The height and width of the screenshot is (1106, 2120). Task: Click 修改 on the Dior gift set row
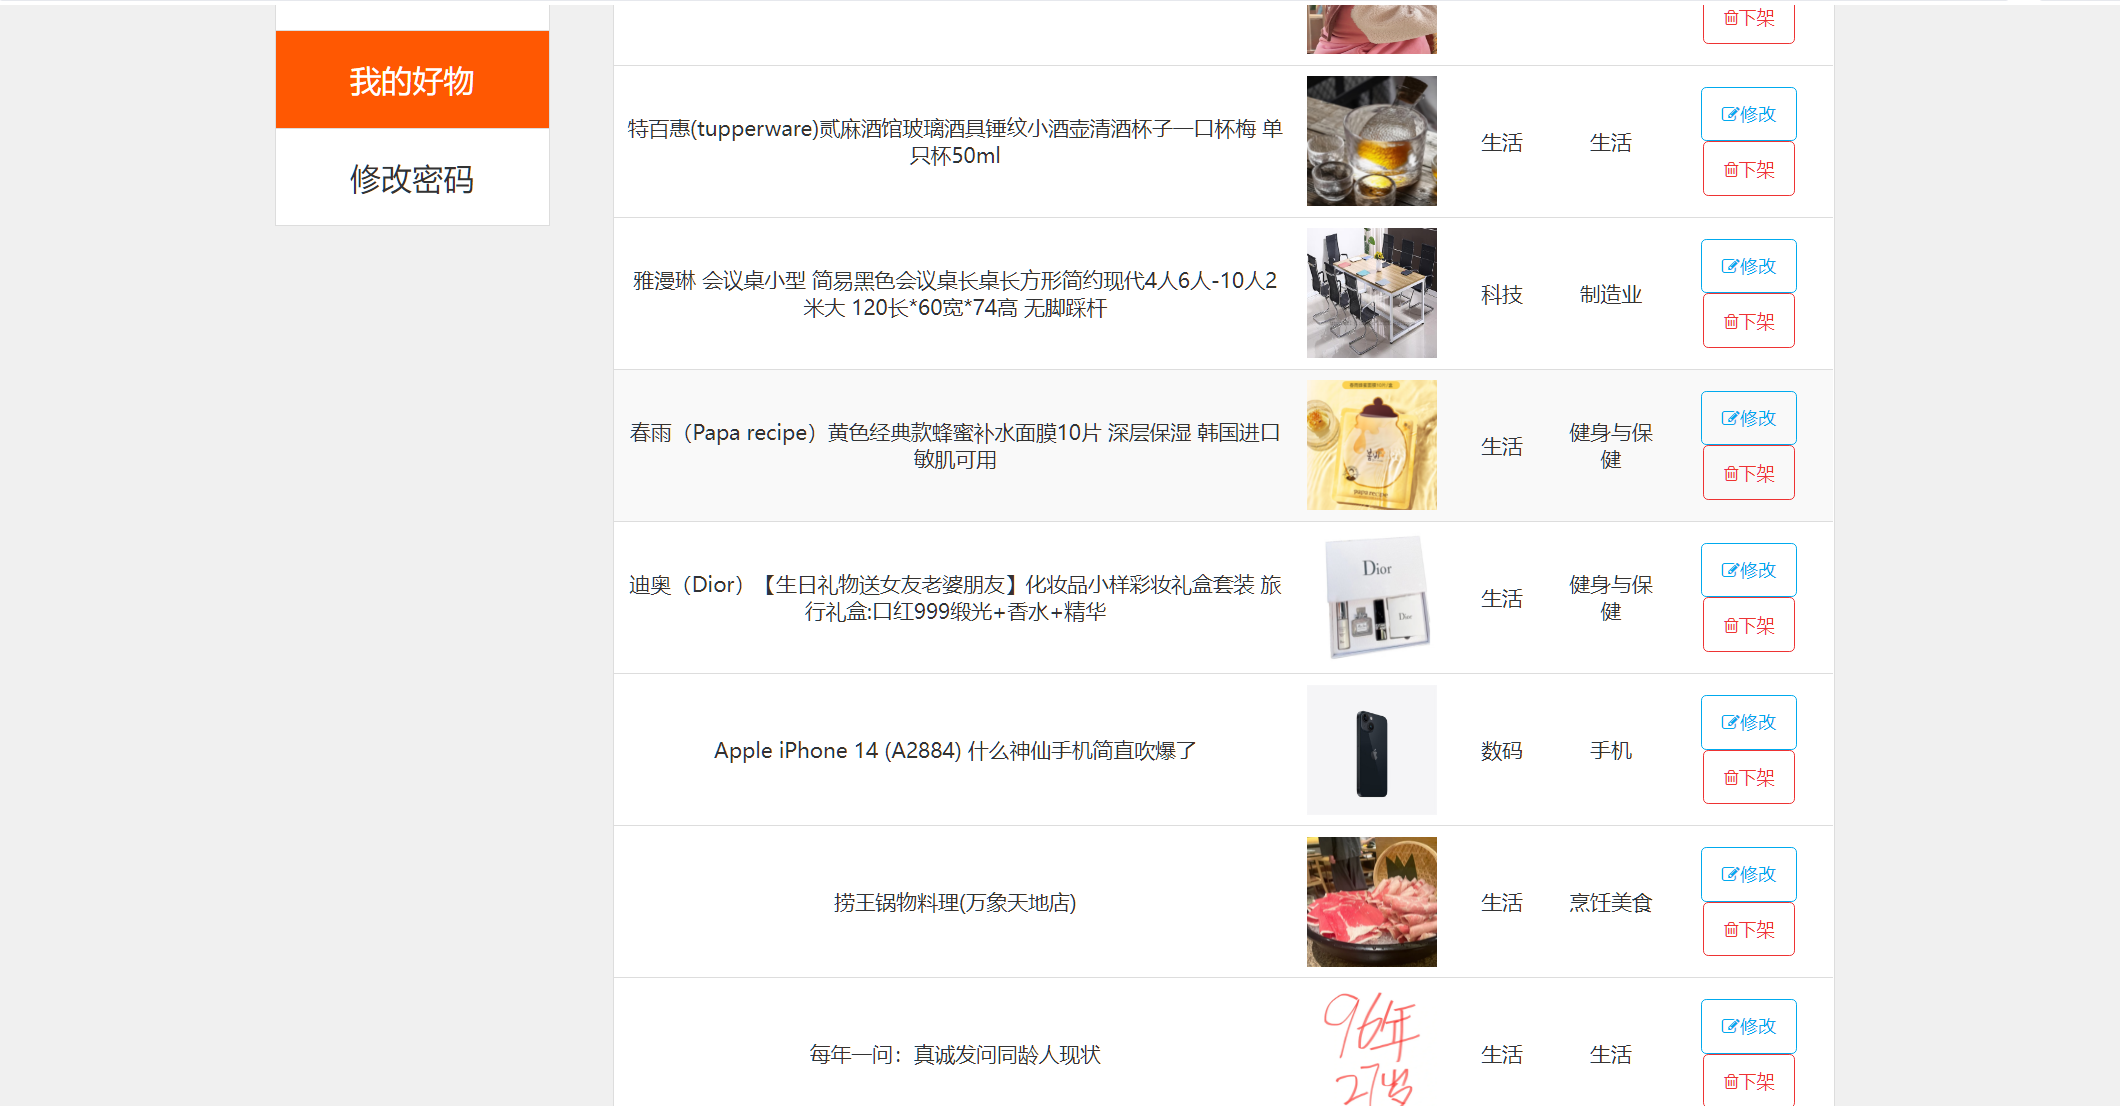(x=1749, y=570)
